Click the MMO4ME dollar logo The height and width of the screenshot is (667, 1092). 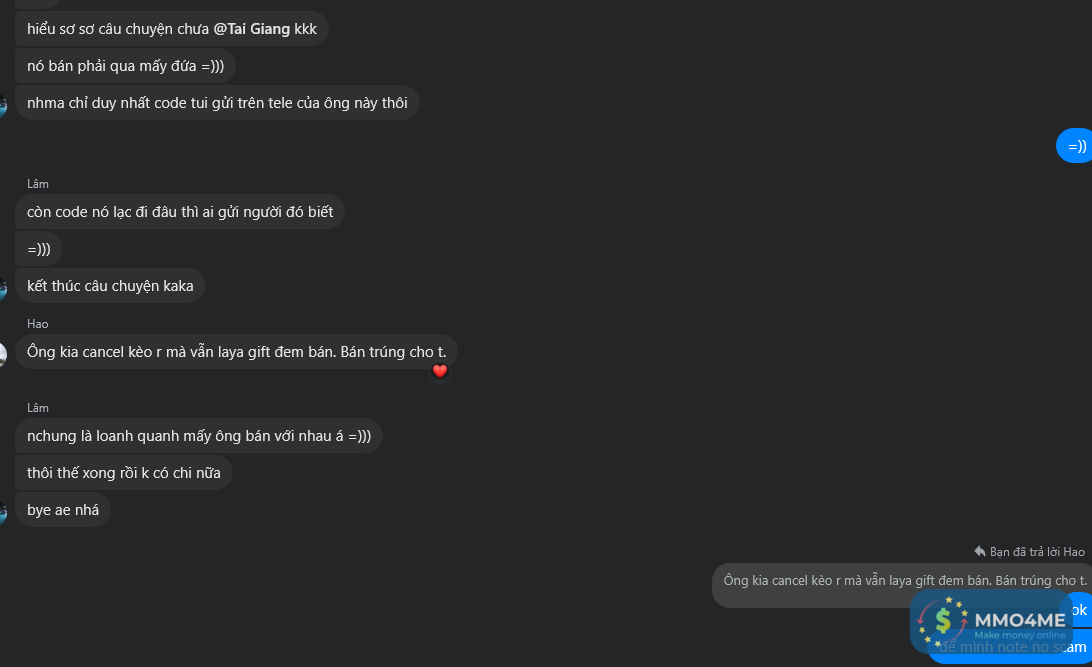(943, 622)
